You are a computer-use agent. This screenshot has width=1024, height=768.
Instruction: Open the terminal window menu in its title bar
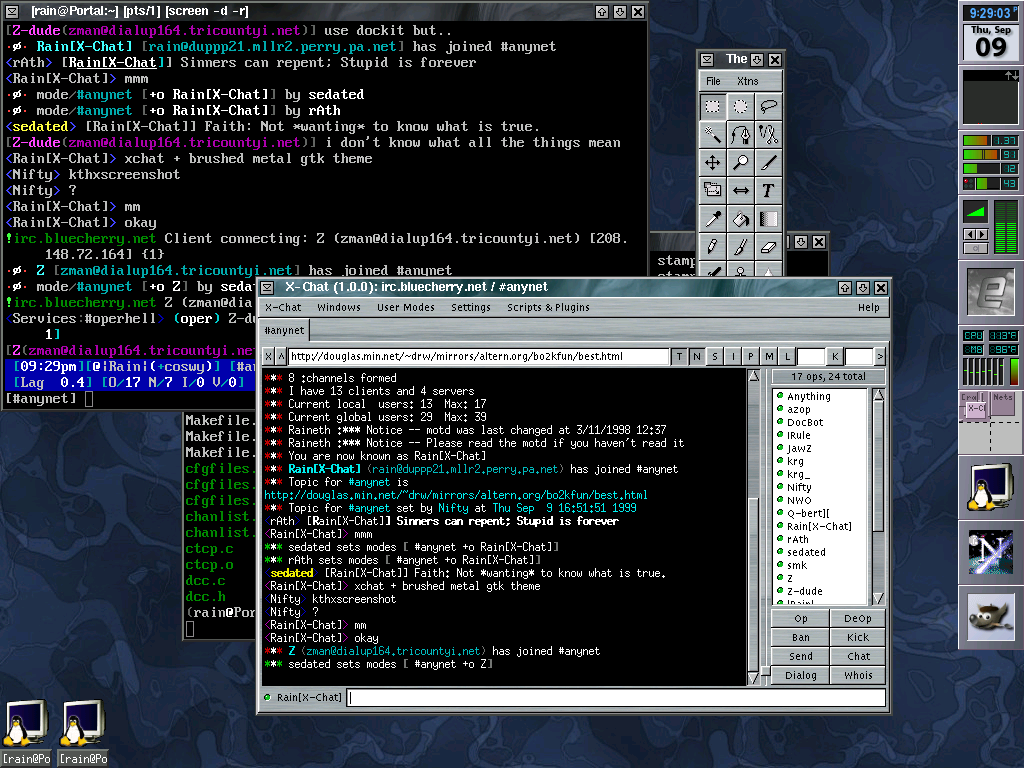coord(13,11)
